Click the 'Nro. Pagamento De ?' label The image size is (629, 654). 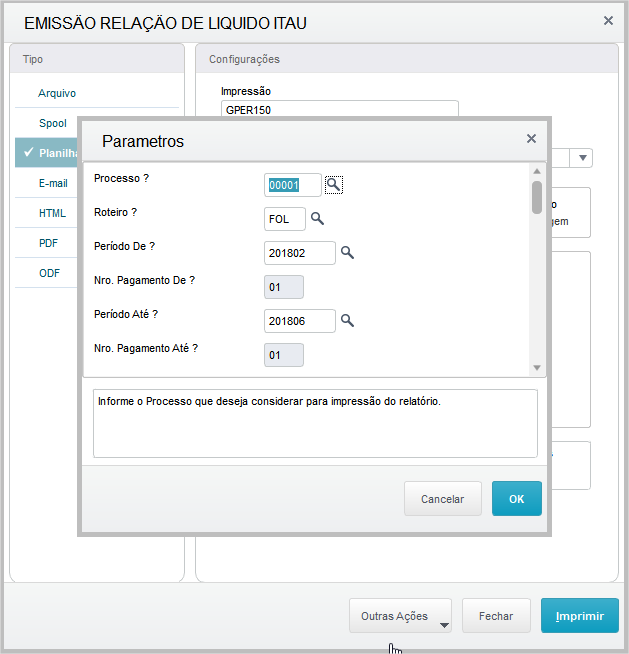pos(144,280)
